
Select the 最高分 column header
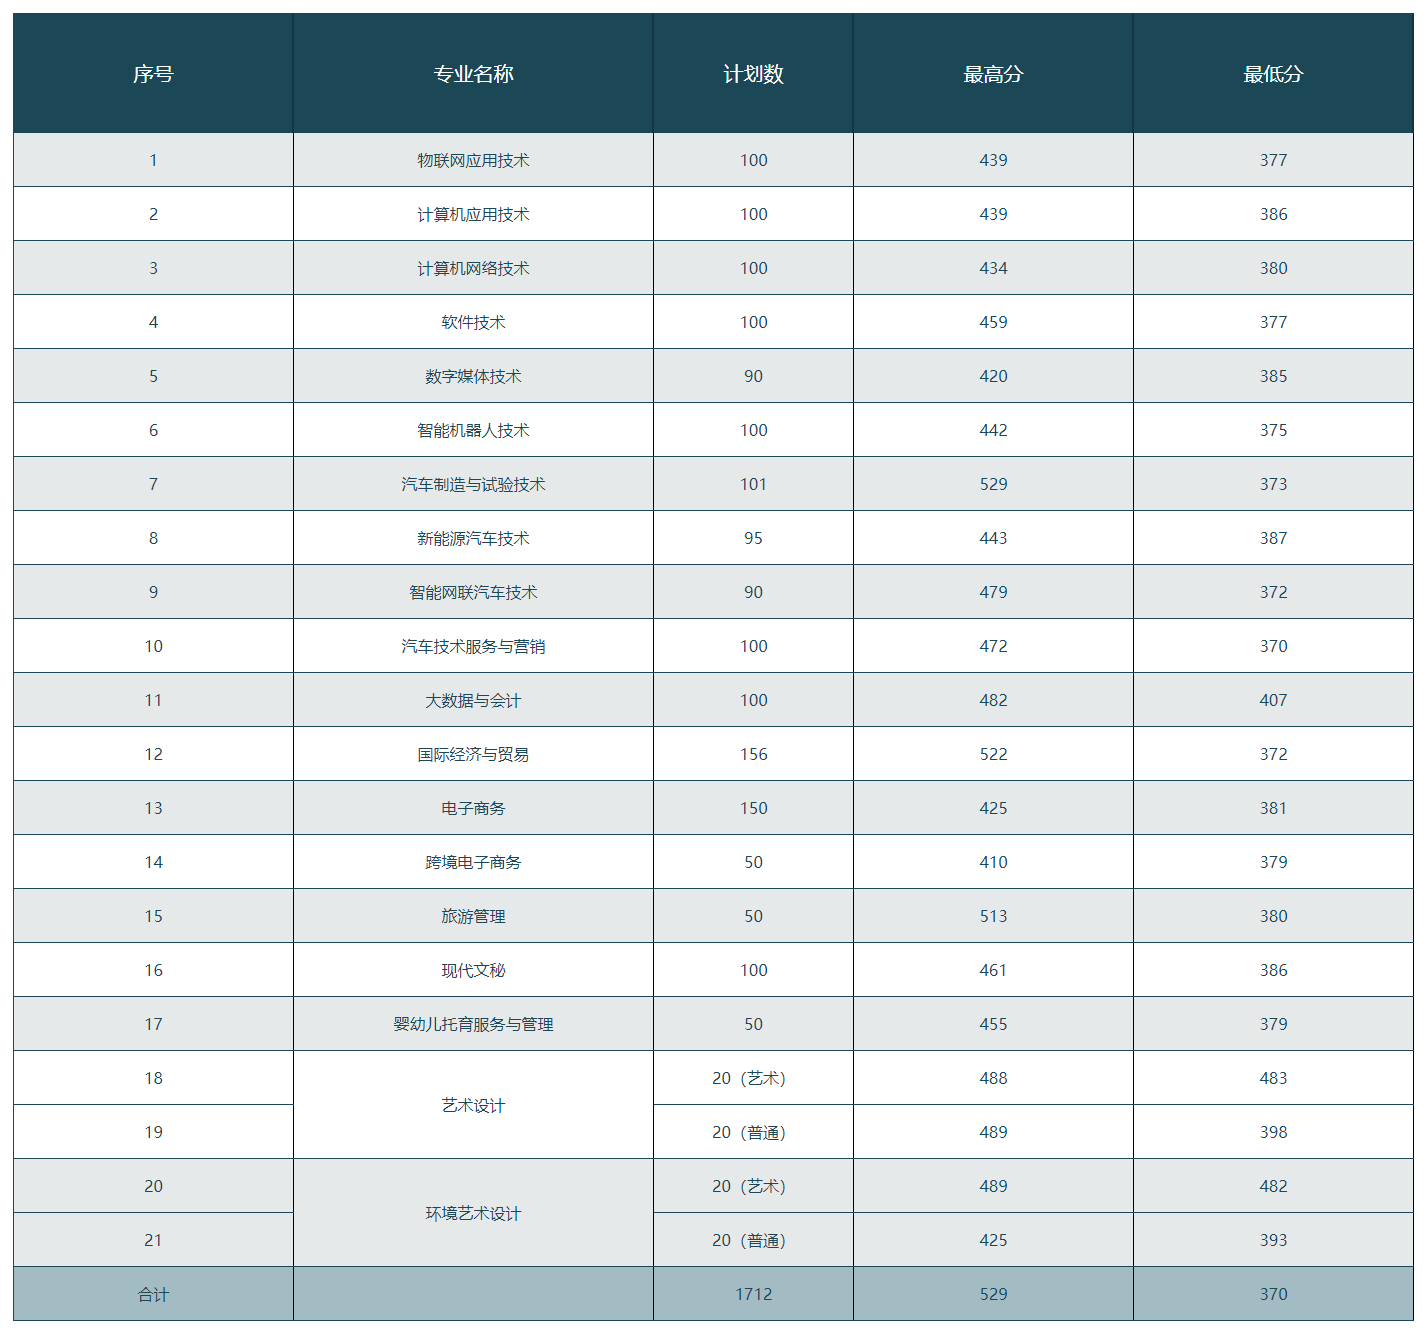993,73
